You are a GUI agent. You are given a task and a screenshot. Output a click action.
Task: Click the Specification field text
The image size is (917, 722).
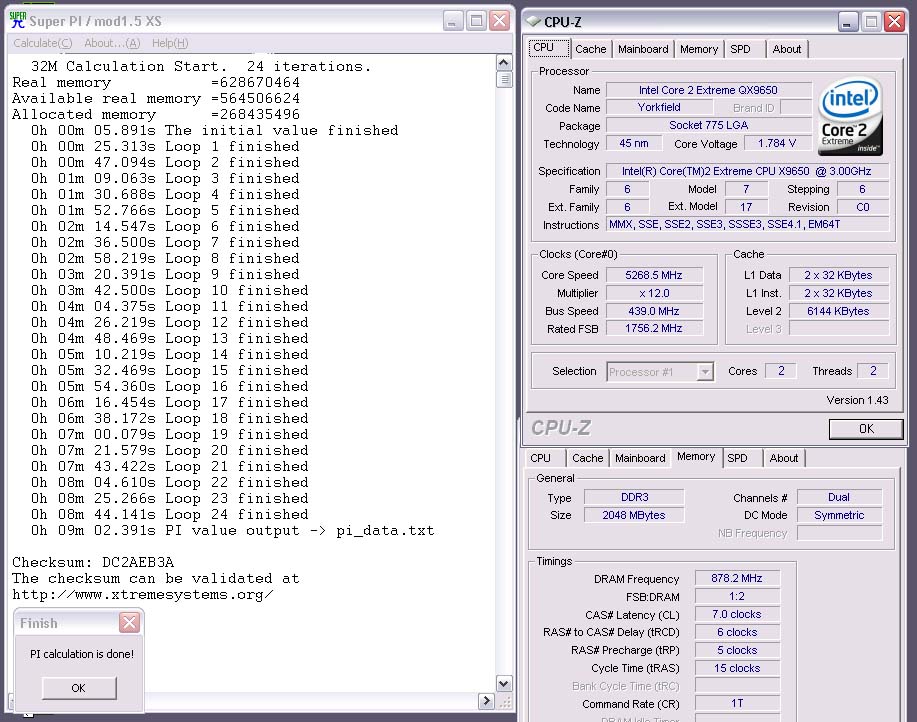tap(746, 171)
